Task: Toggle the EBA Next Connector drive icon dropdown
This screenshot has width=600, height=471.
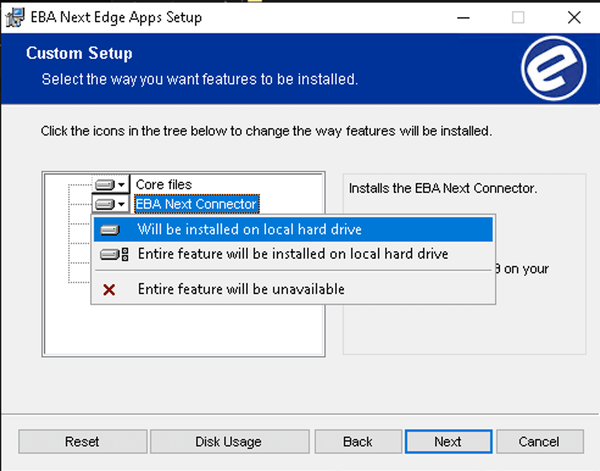Action: pos(112,204)
